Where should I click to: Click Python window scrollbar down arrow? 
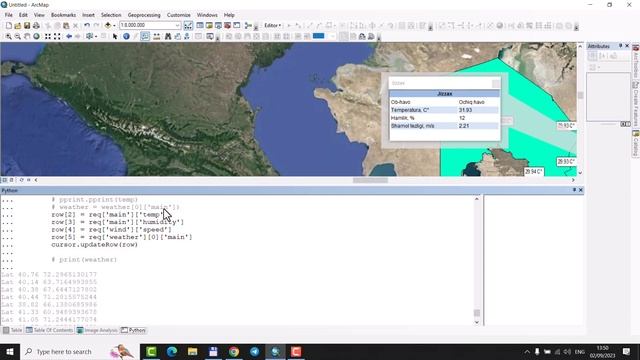[477, 322]
